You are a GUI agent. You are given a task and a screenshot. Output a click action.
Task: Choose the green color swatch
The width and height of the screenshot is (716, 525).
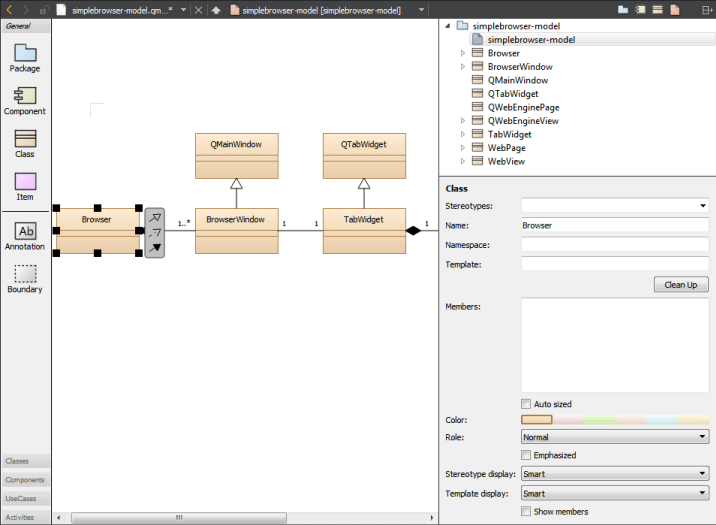point(600,420)
